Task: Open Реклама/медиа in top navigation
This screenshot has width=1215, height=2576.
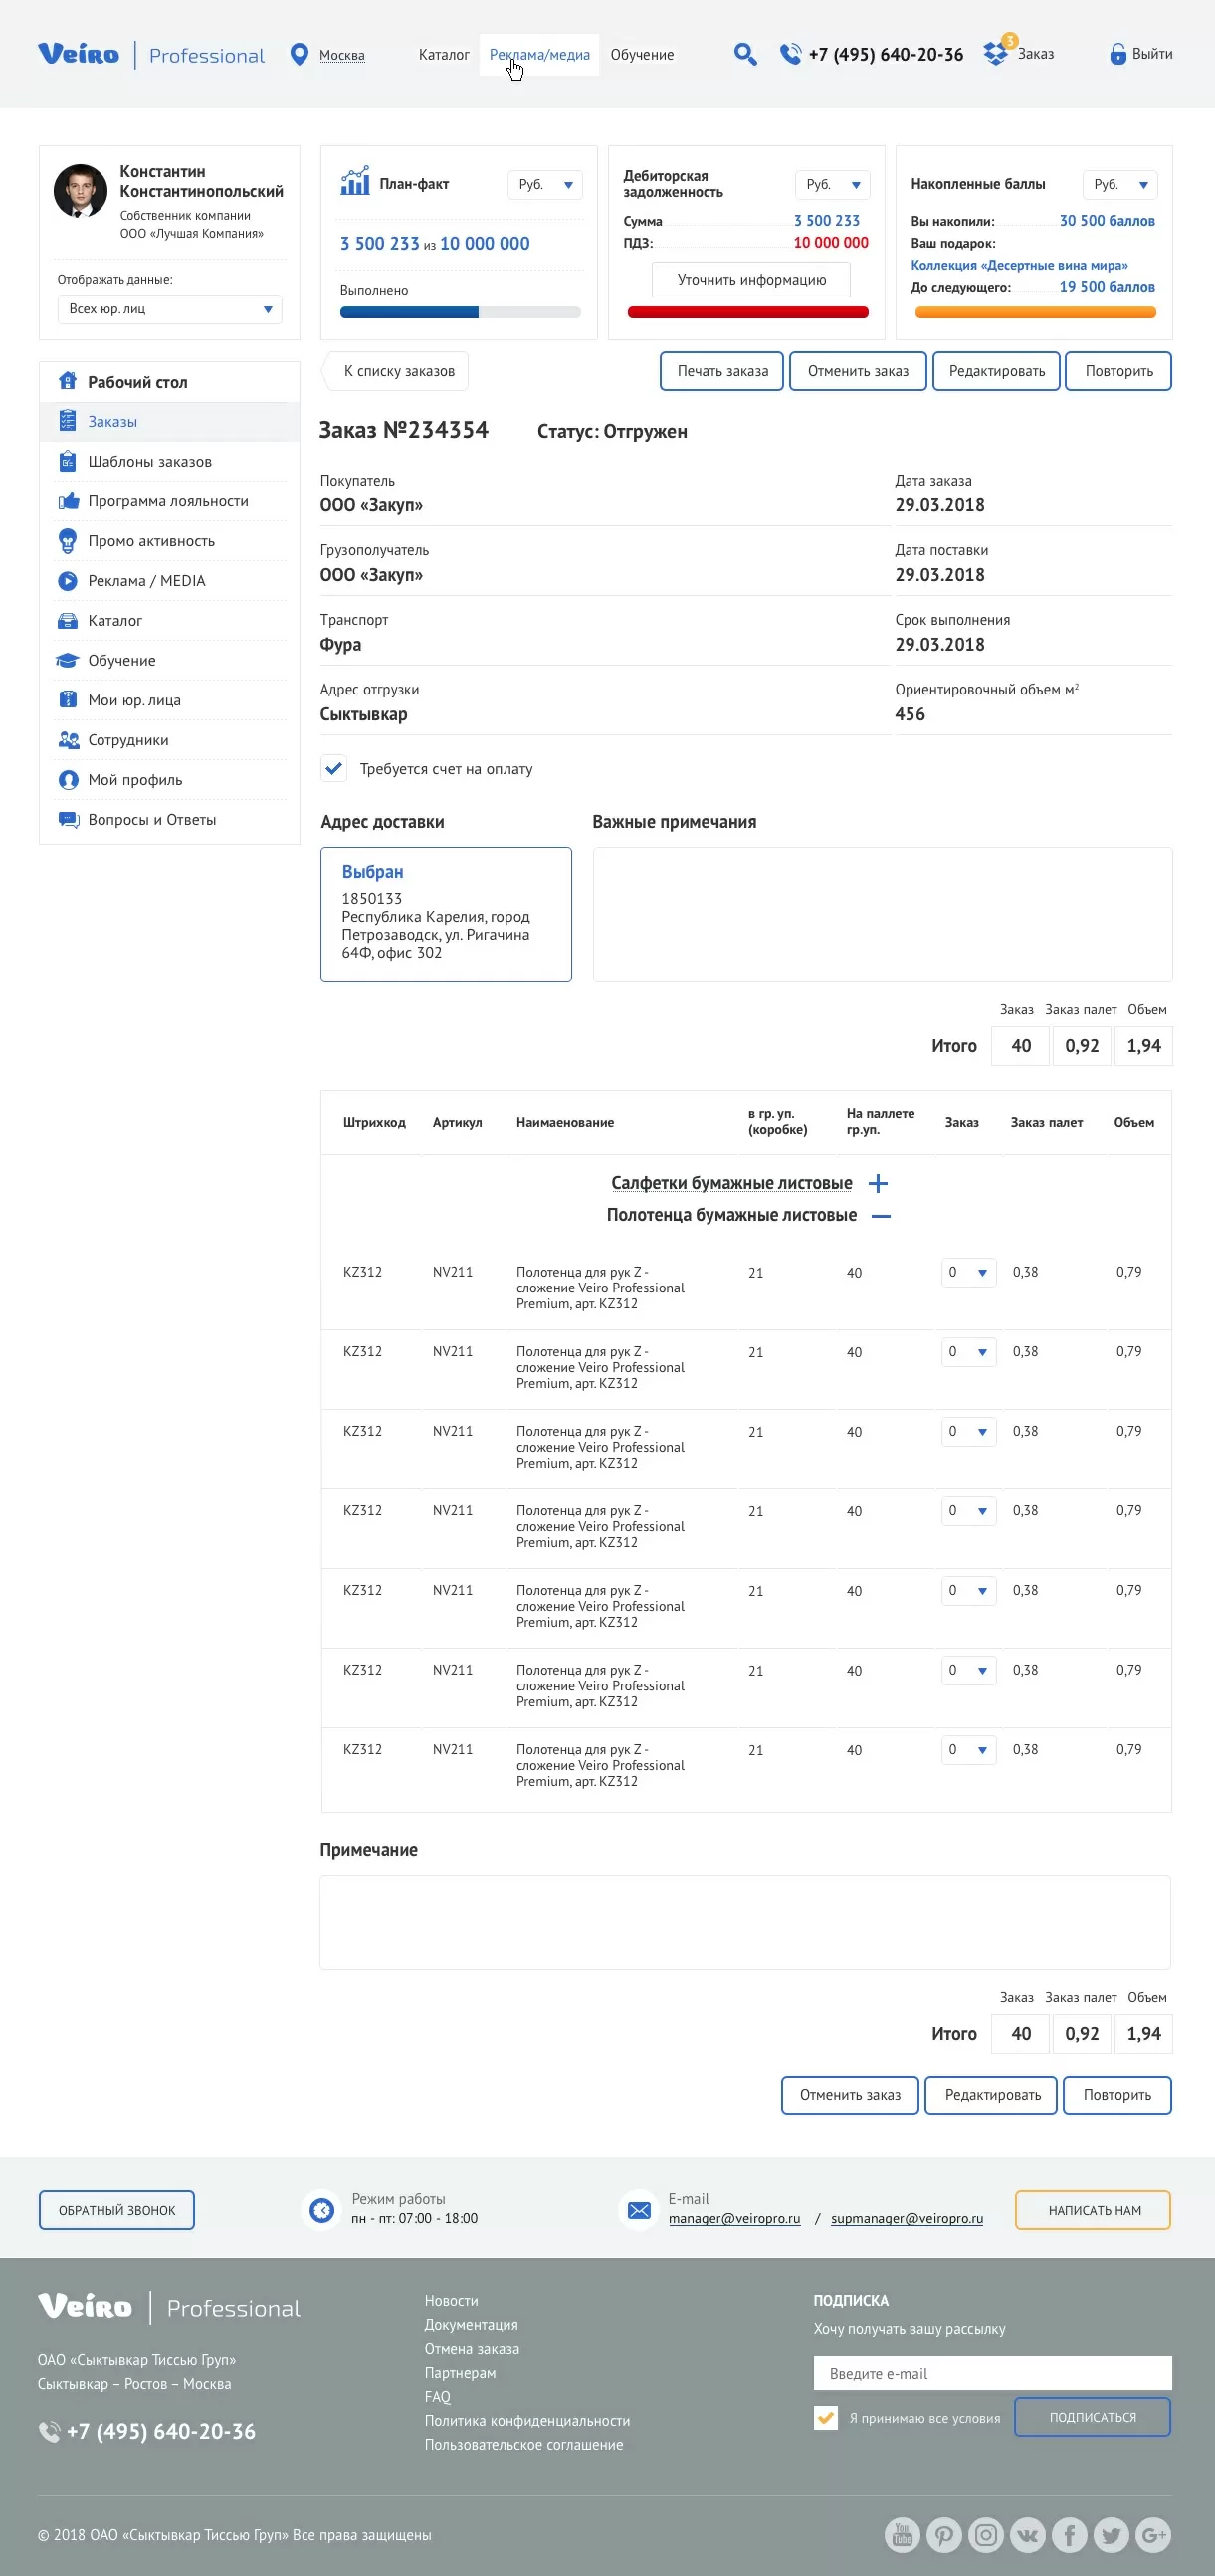Action: (539, 55)
